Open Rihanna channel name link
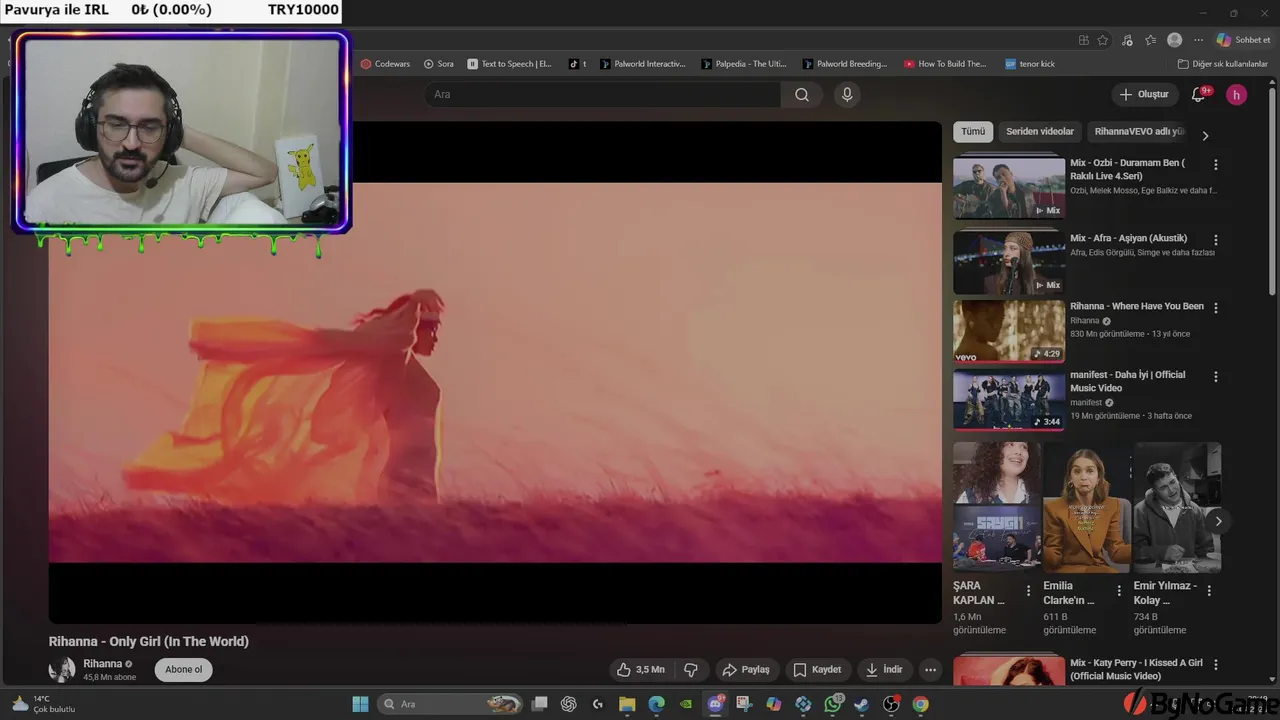1280x720 pixels. click(x=102, y=664)
